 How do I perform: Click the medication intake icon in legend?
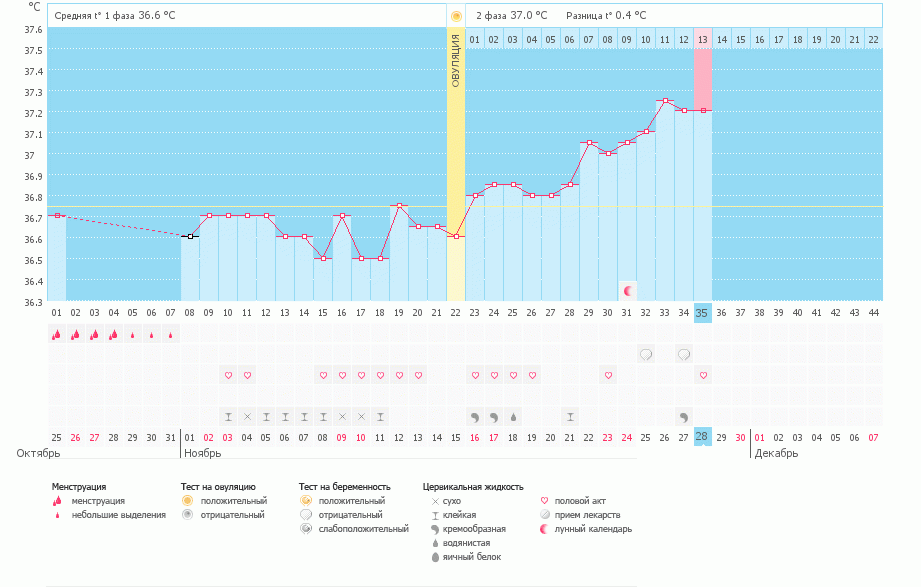pyautogui.click(x=545, y=515)
